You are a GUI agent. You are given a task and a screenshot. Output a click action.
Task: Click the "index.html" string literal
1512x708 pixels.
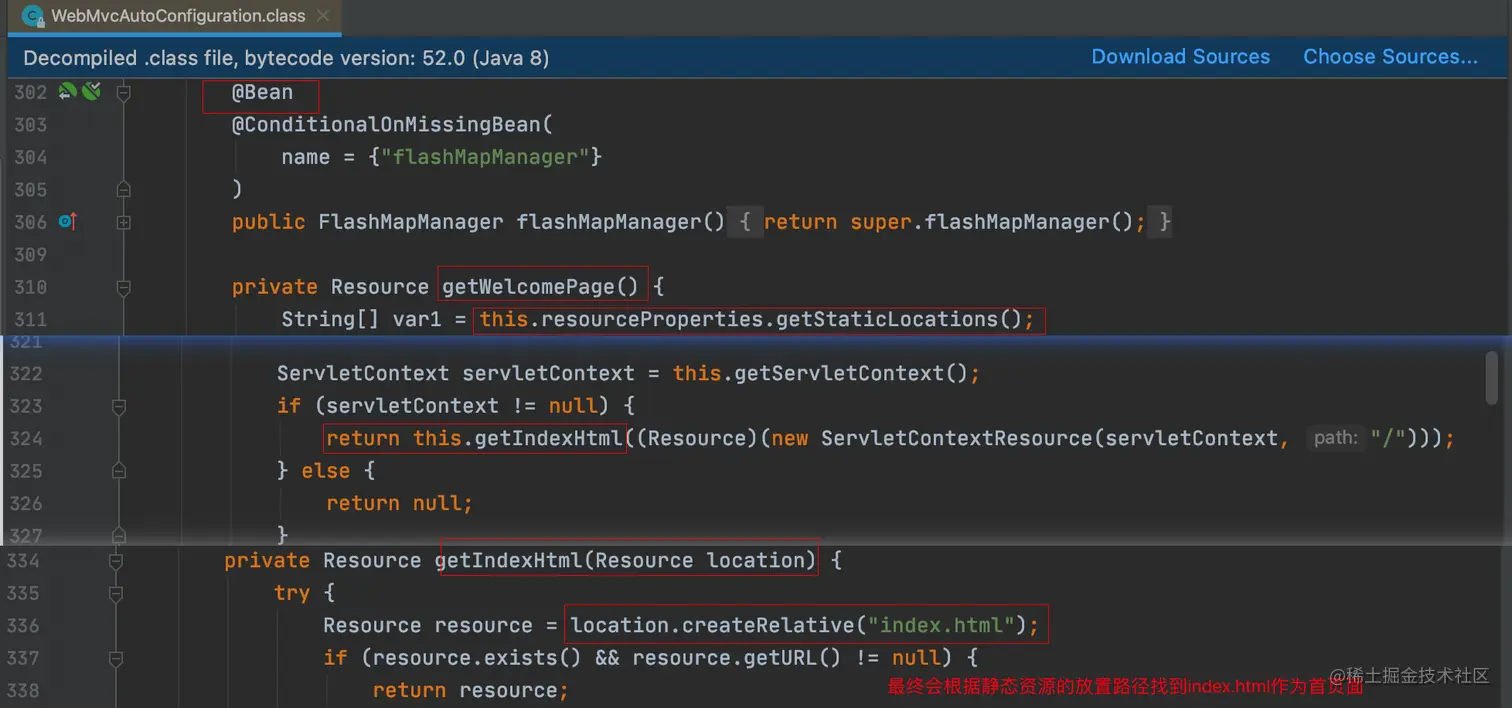click(941, 626)
